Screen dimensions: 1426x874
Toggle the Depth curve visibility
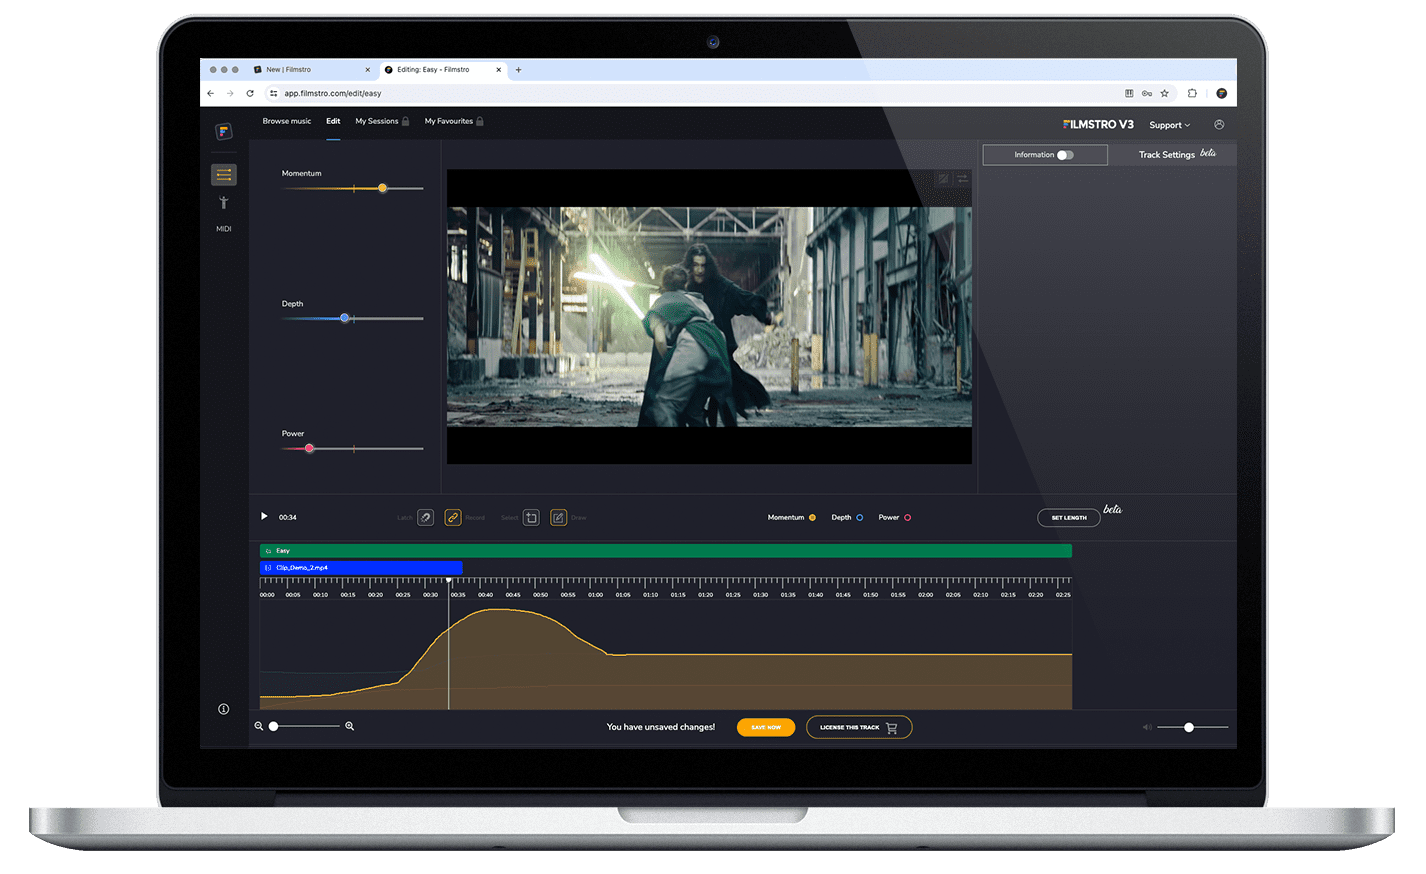tap(859, 518)
